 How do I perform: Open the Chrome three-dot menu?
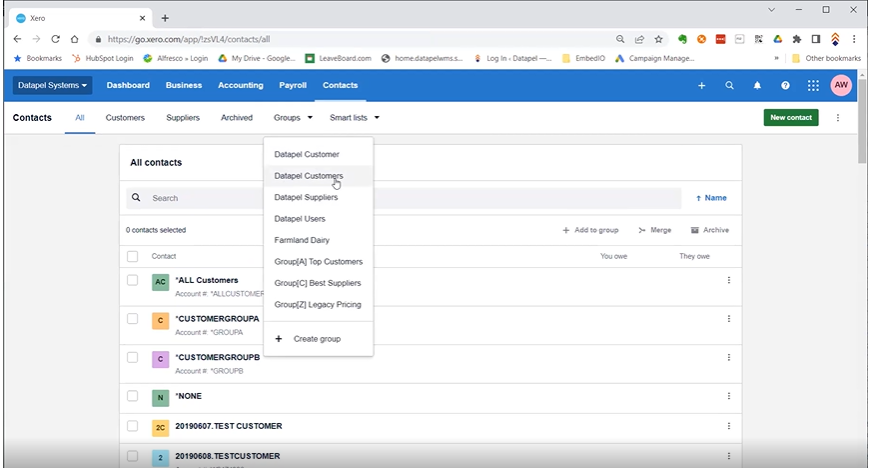tap(854, 39)
